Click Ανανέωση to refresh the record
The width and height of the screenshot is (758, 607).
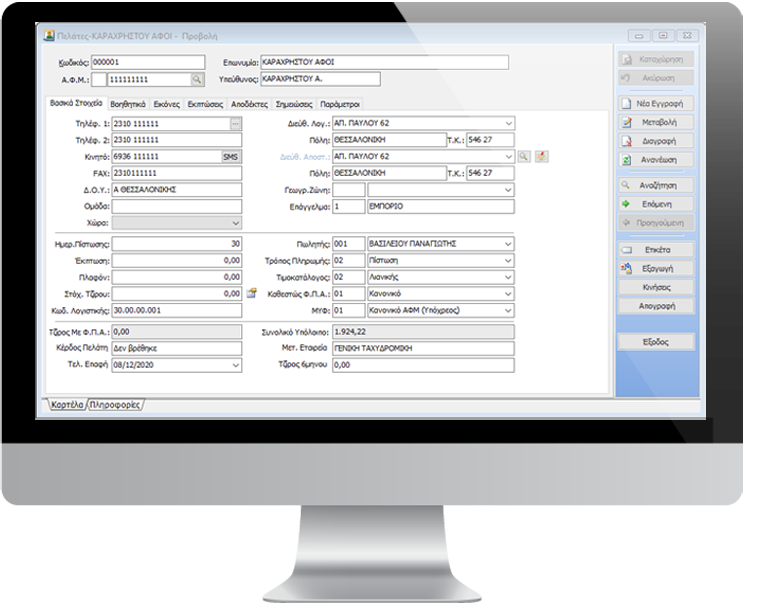(x=655, y=160)
